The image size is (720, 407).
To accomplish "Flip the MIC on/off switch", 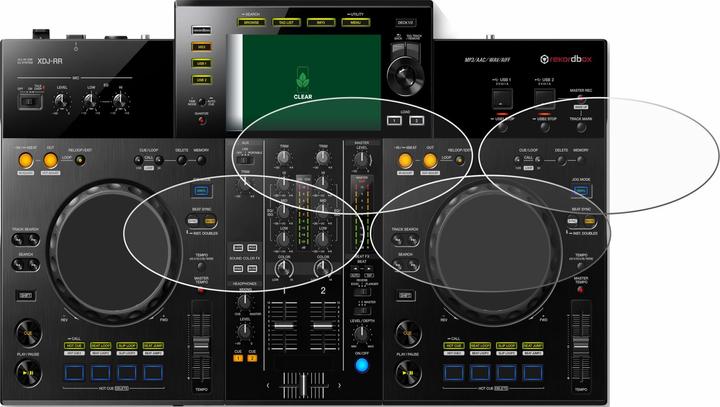I will [x=30, y=101].
